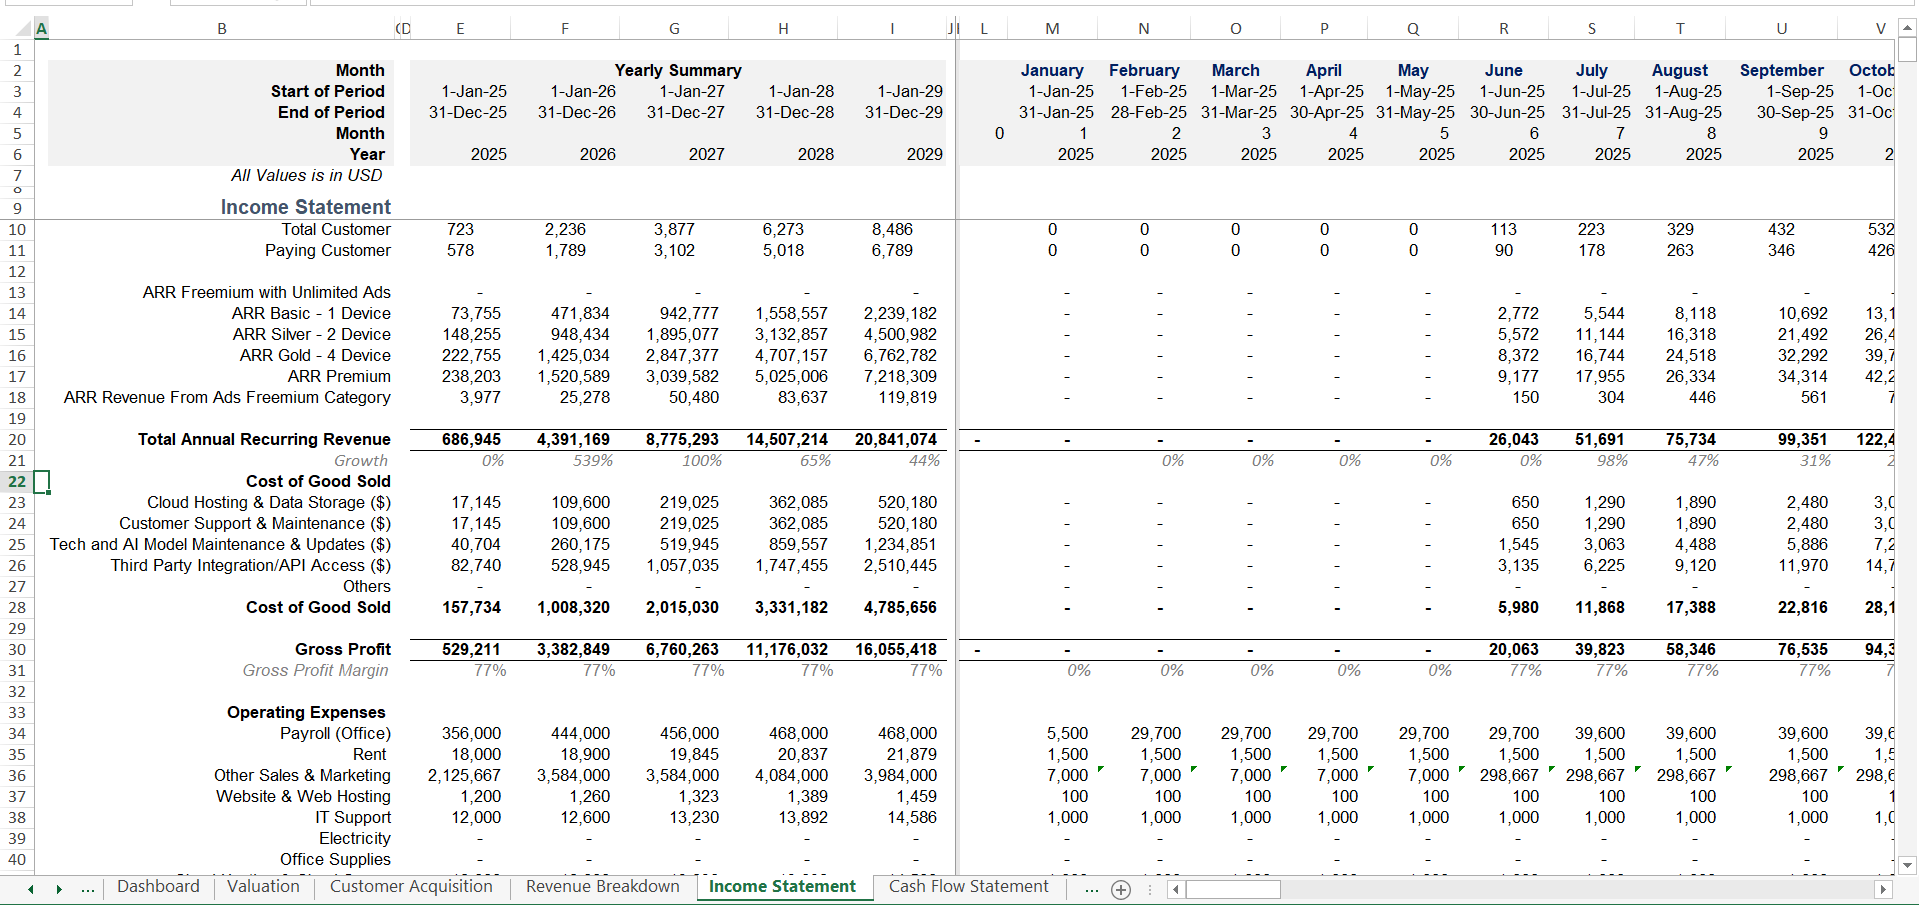1919x905 pixels.
Task: Select Cost of Good Sold total 157,734
Action: click(x=471, y=608)
